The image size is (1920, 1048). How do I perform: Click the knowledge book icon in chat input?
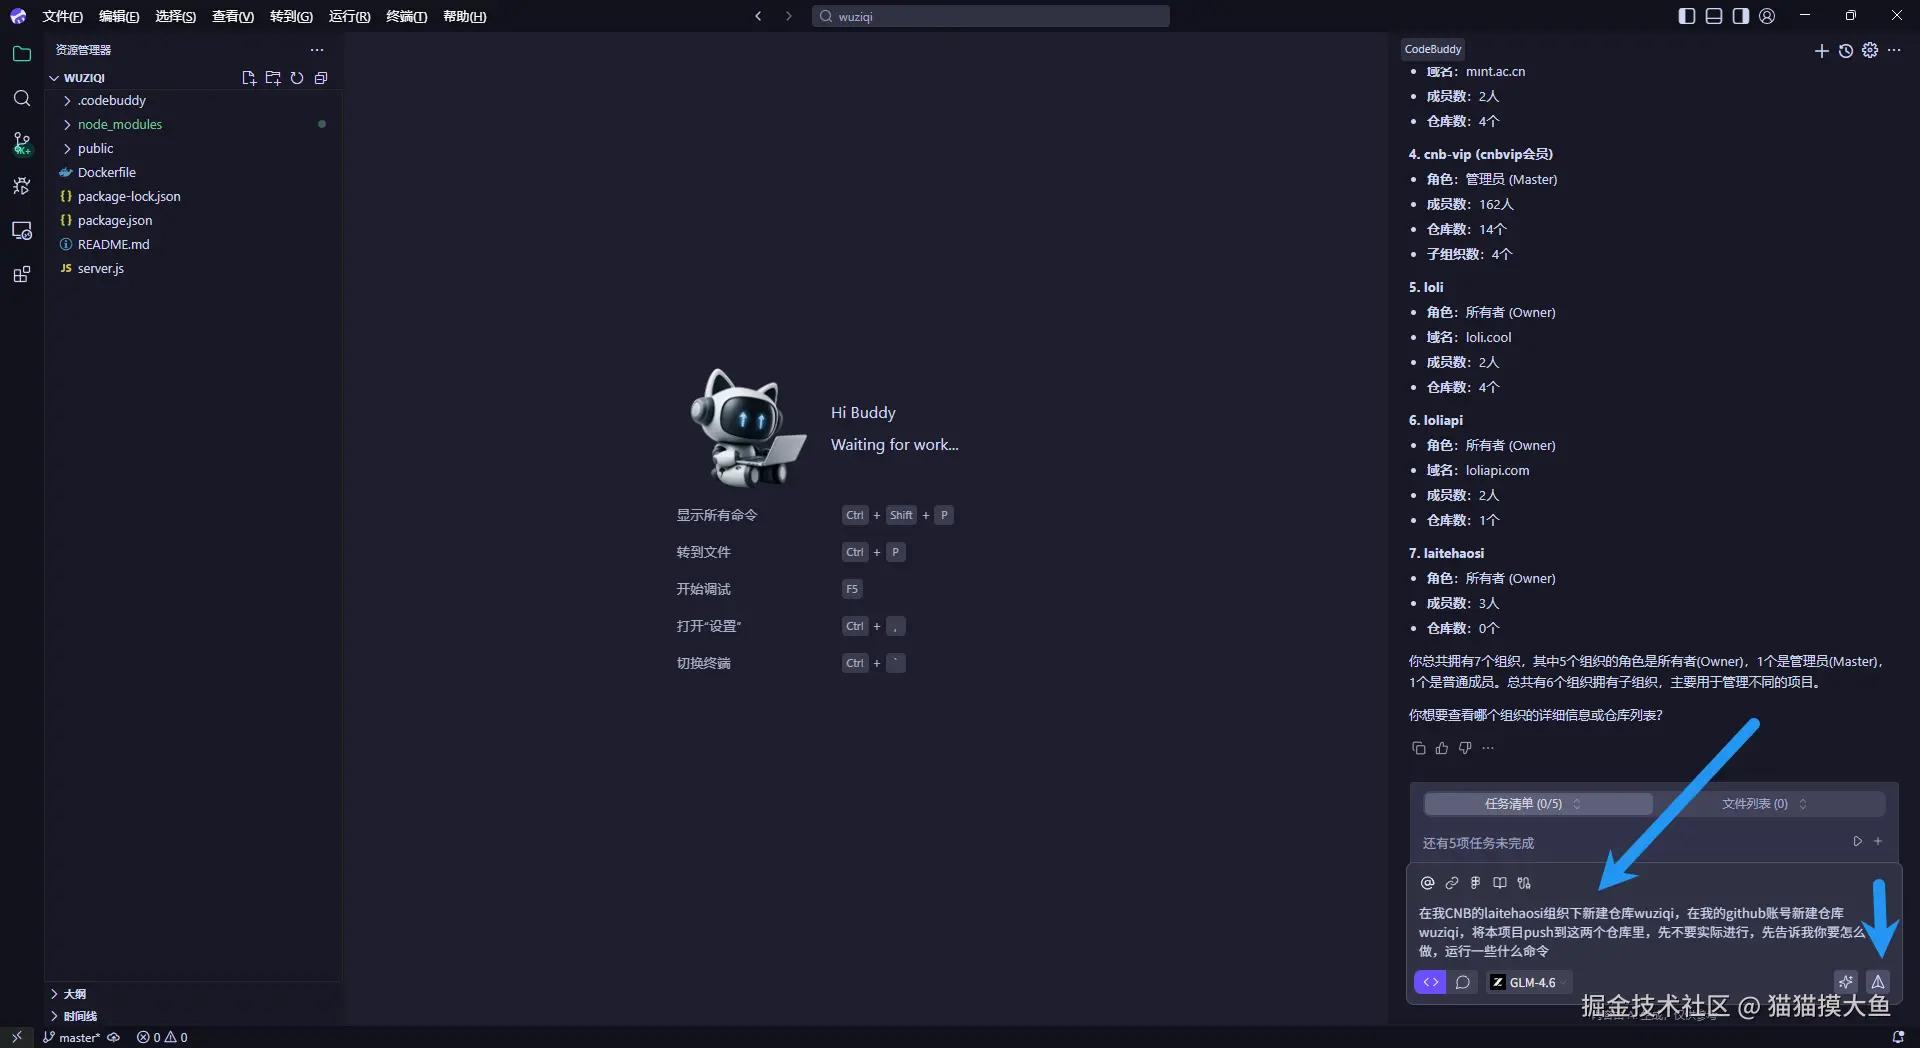pyautogui.click(x=1500, y=883)
